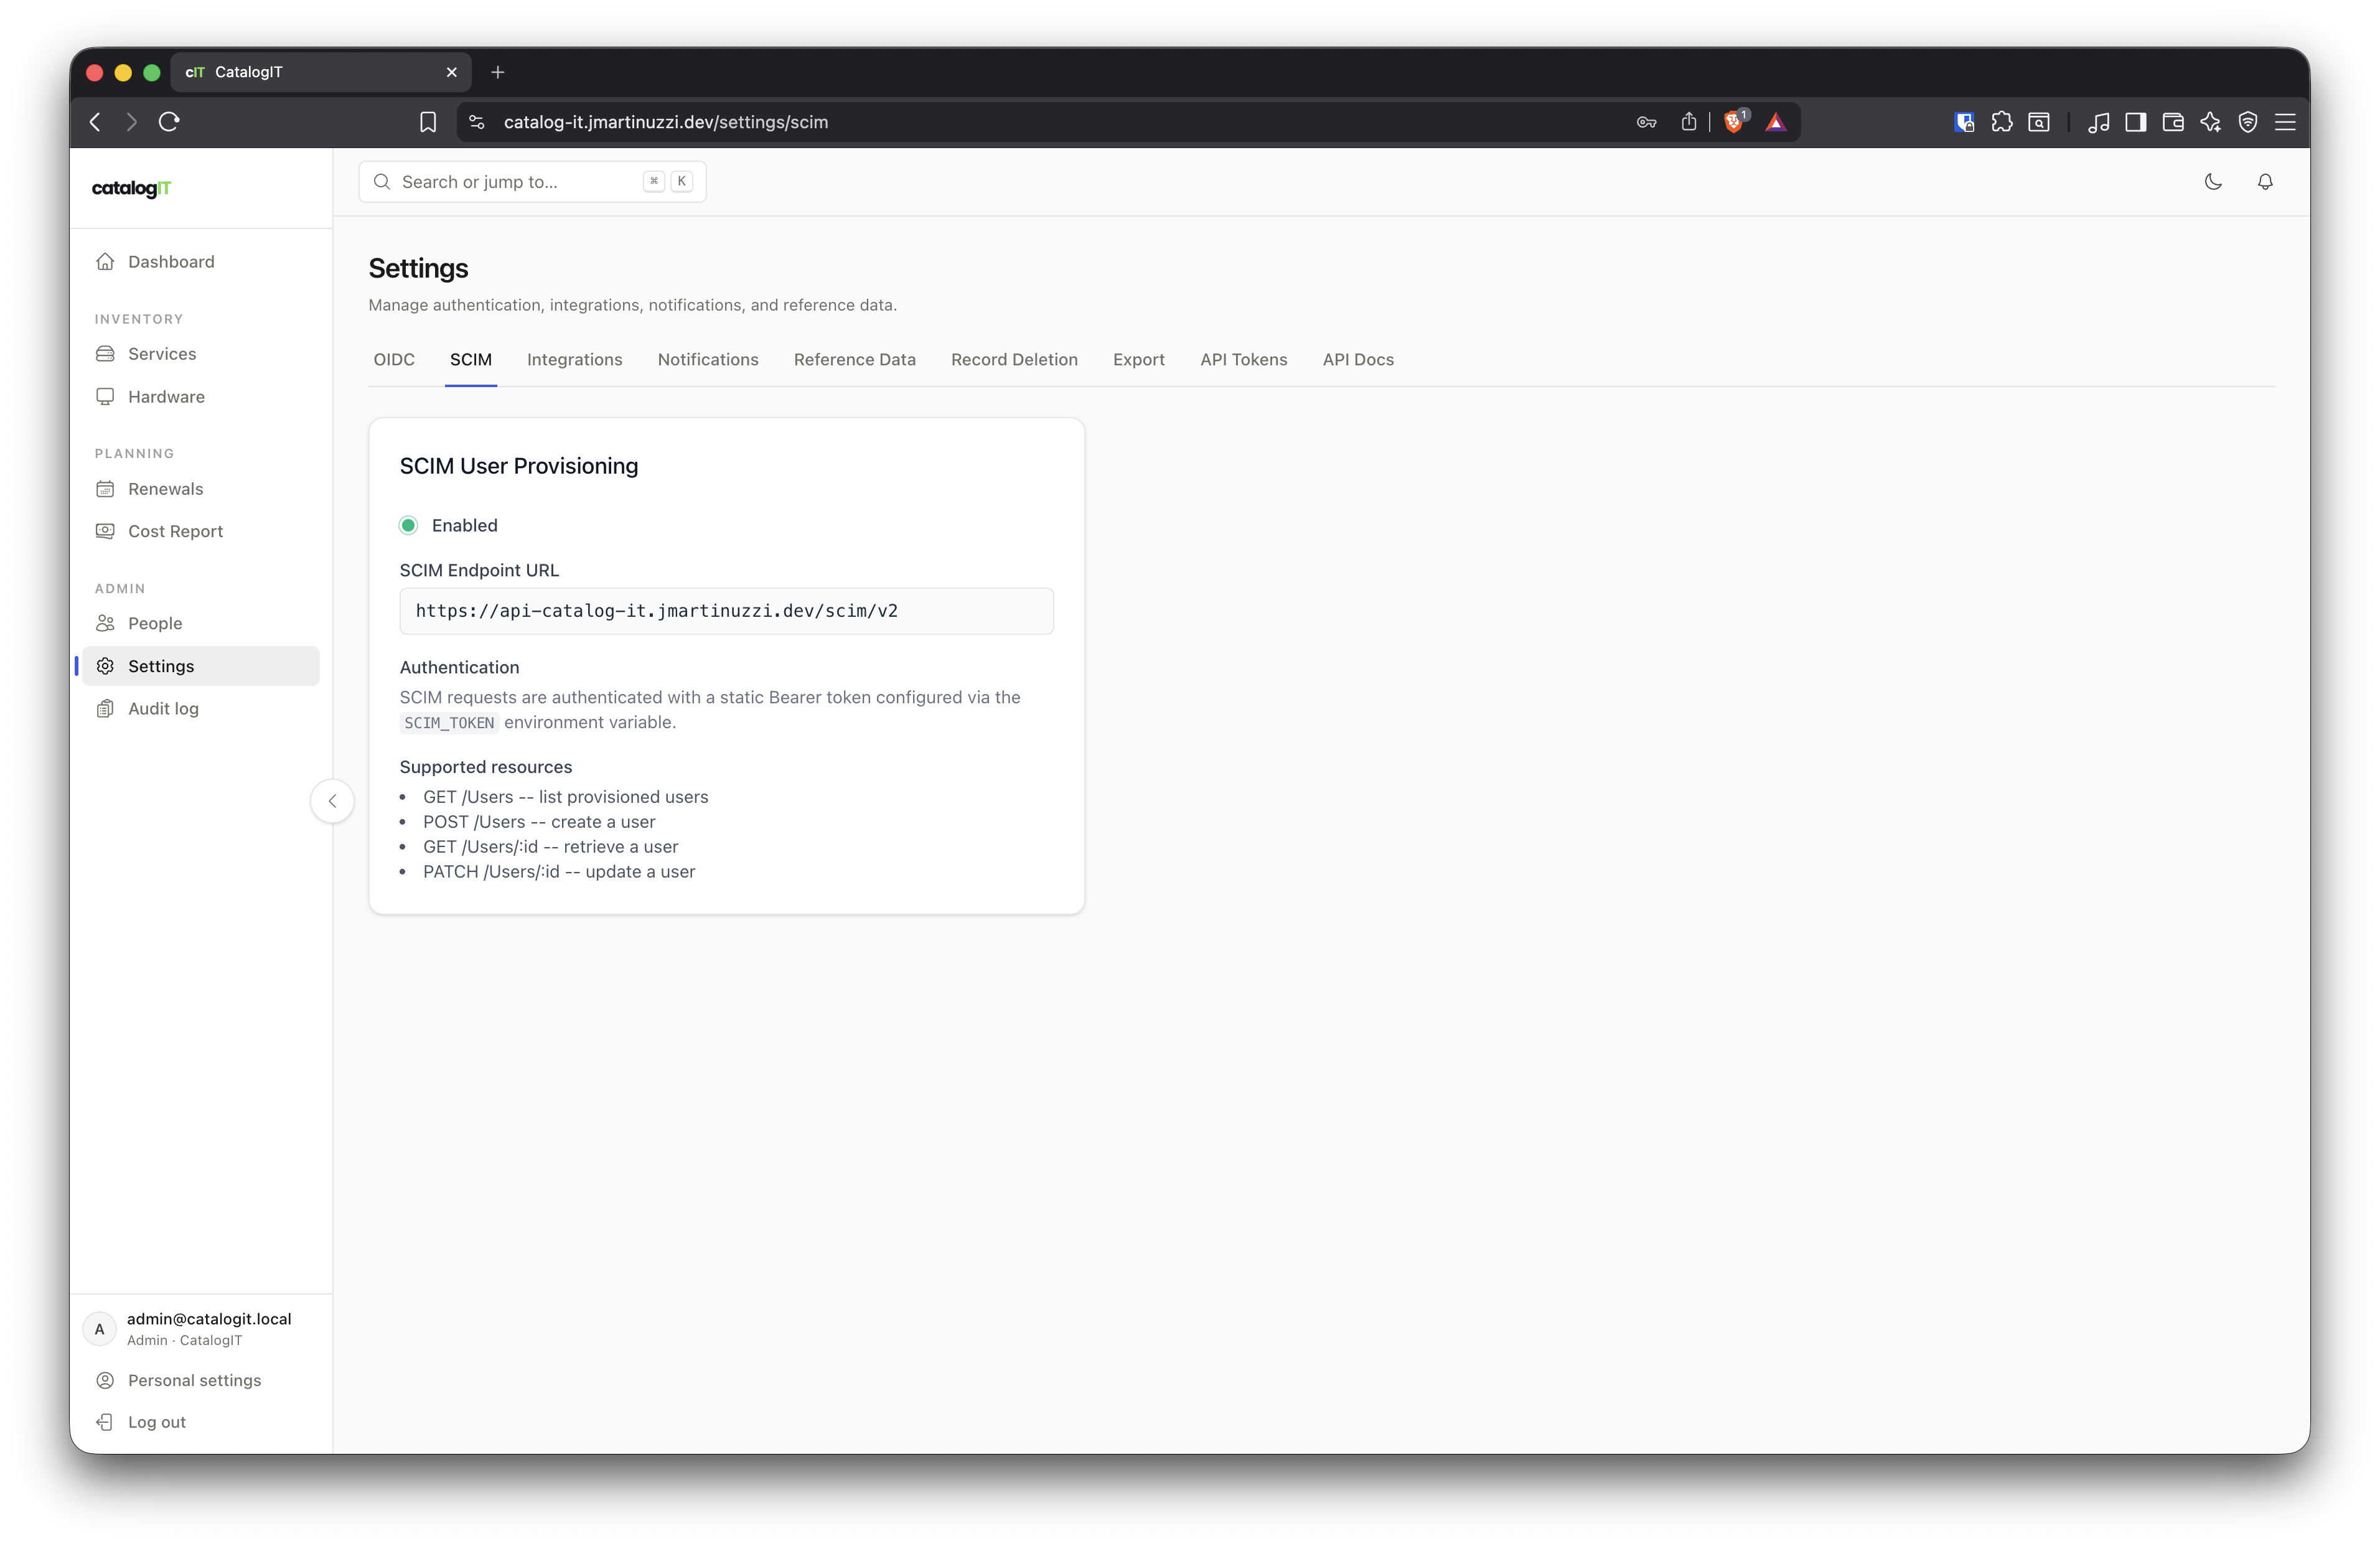2380x1546 pixels.
Task: Focus the Search or jump to field
Action: click(x=533, y=182)
